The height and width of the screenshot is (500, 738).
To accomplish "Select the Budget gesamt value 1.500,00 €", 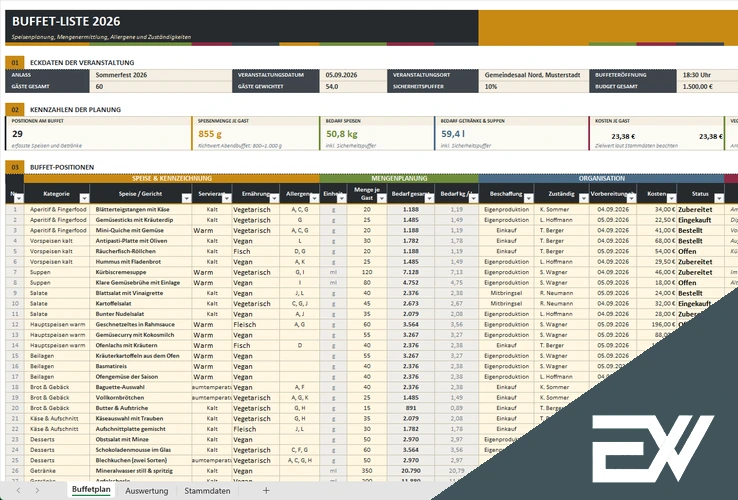I will 707,87.
